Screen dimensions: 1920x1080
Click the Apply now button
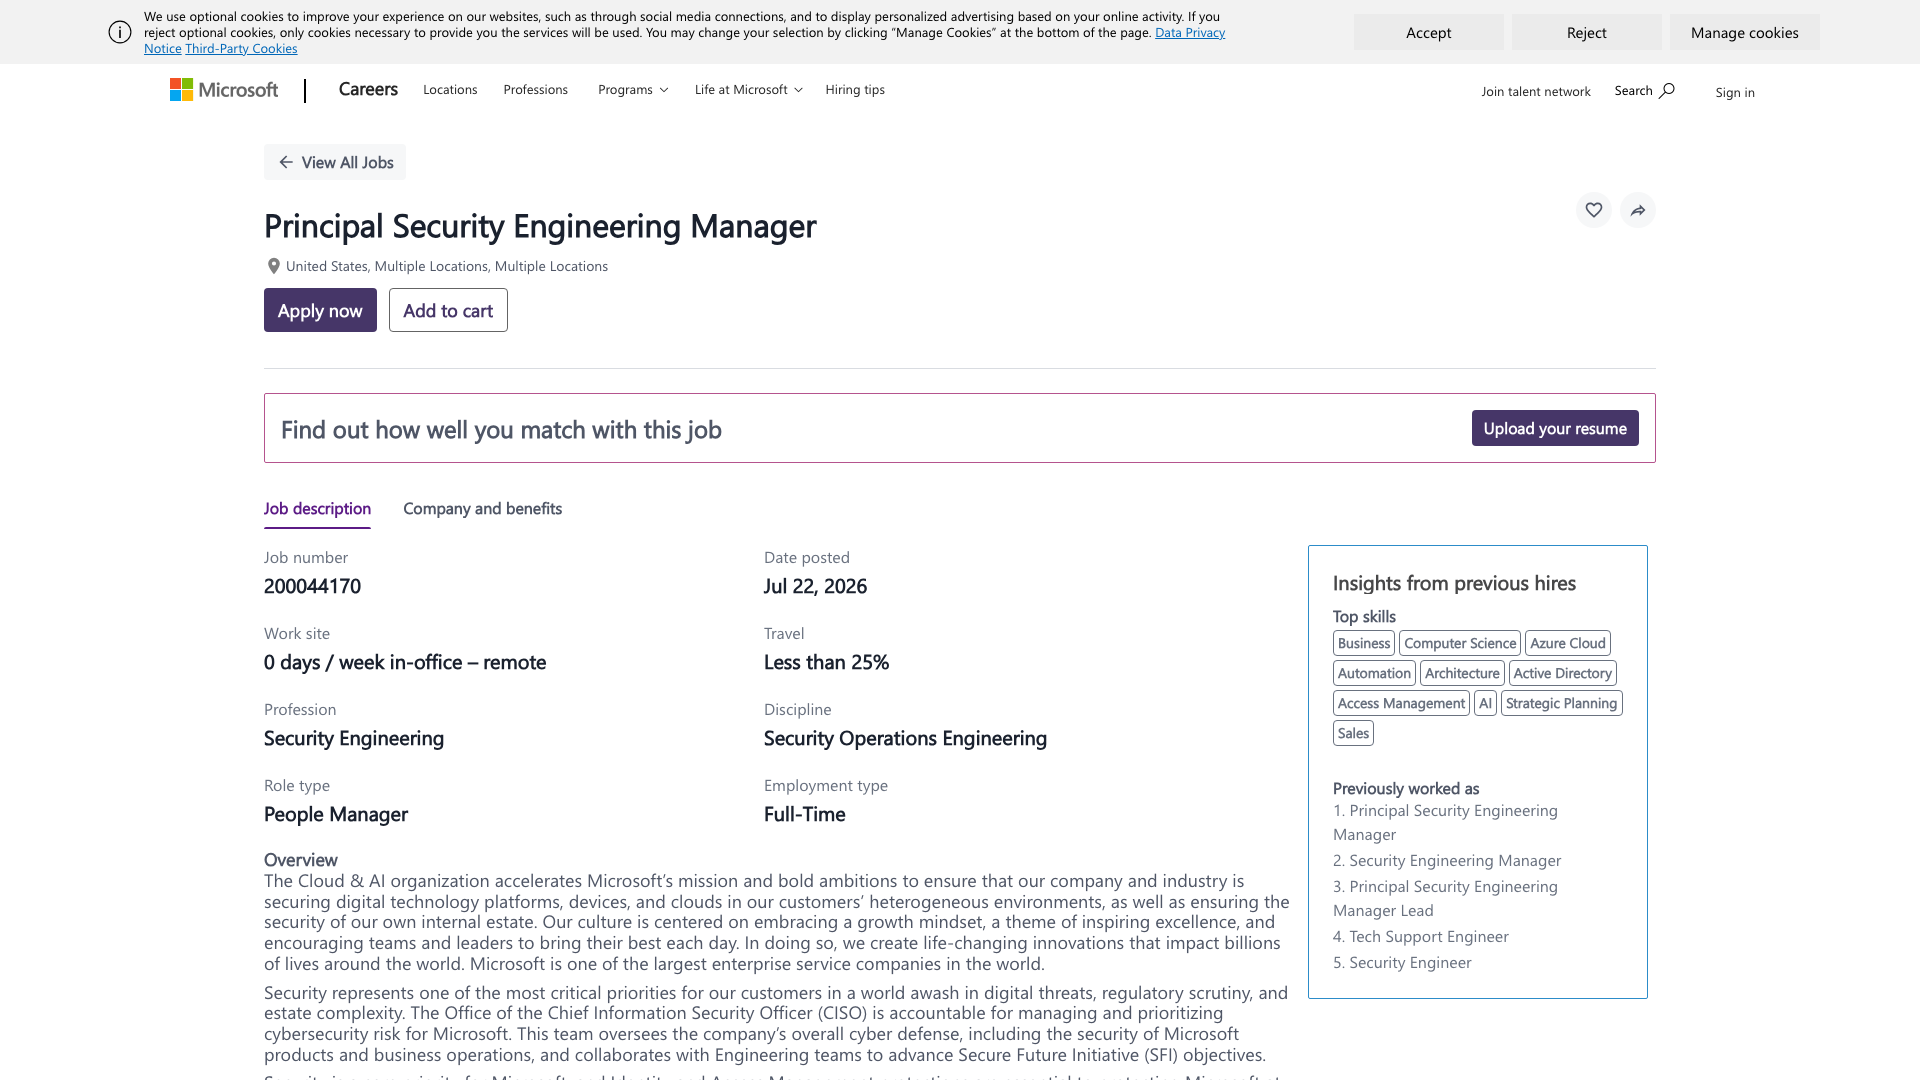pos(320,310)
